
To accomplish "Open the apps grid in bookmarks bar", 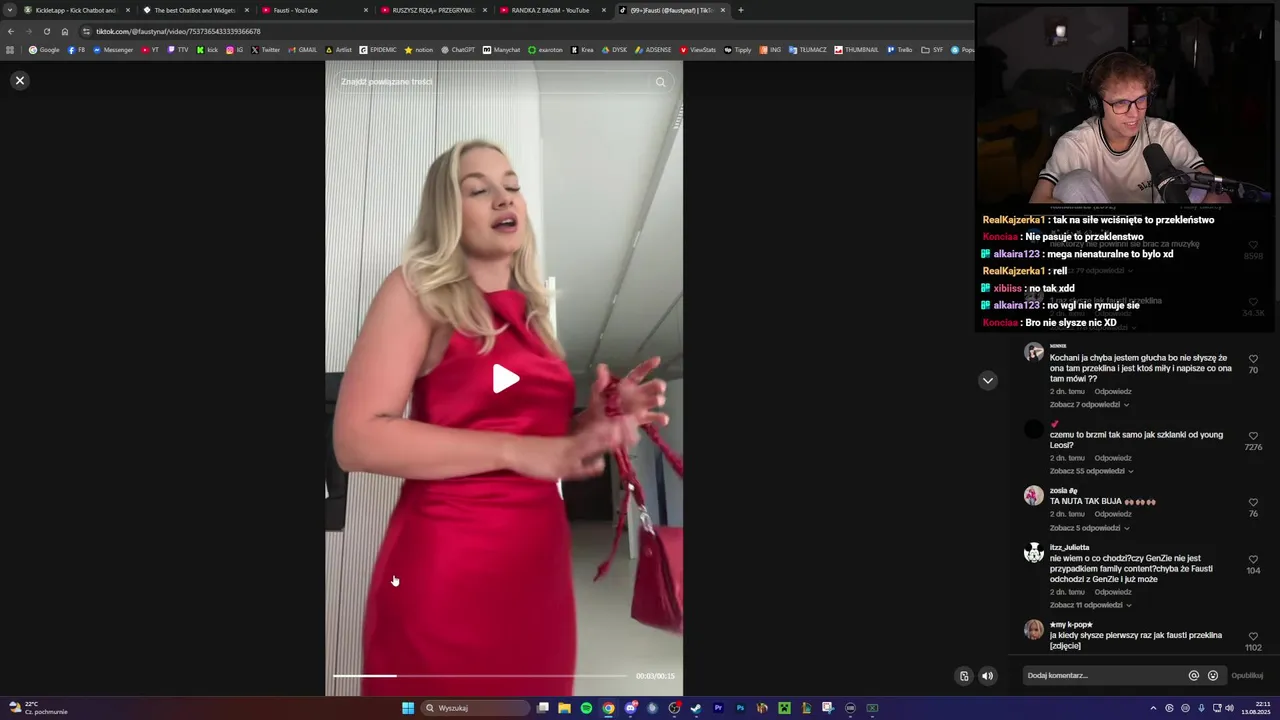I will coord(10,50).
